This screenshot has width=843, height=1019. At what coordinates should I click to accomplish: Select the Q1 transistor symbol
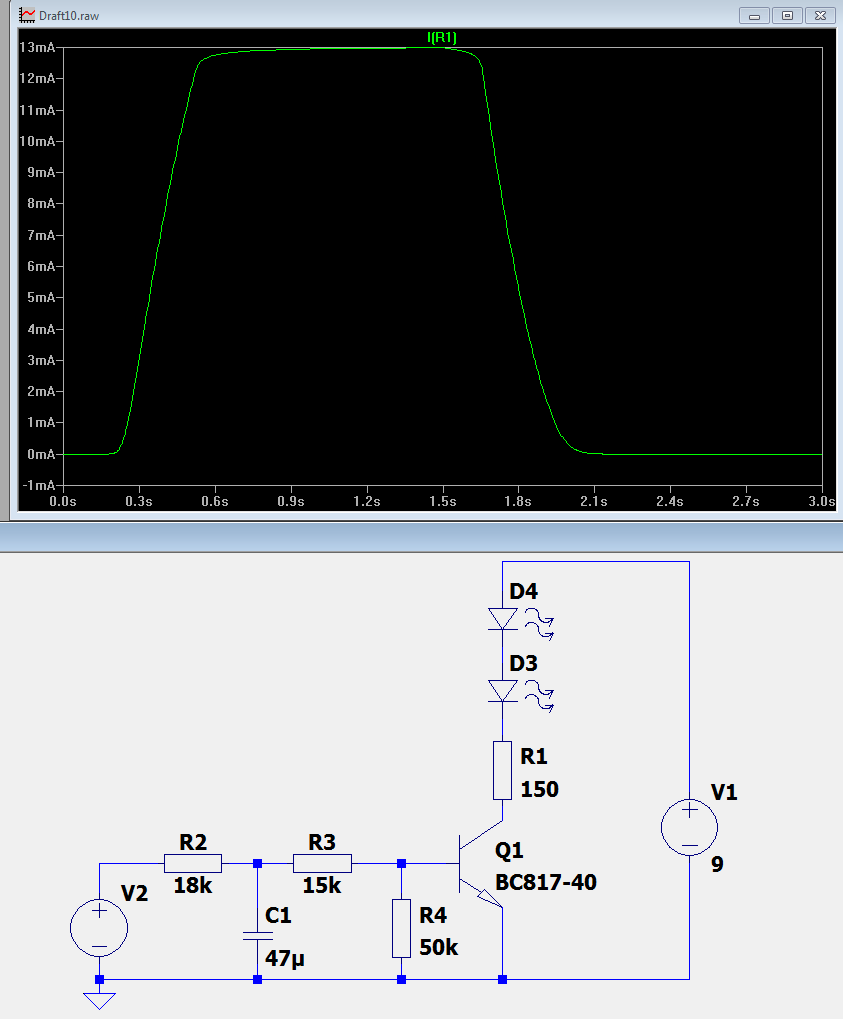[480, 864]
